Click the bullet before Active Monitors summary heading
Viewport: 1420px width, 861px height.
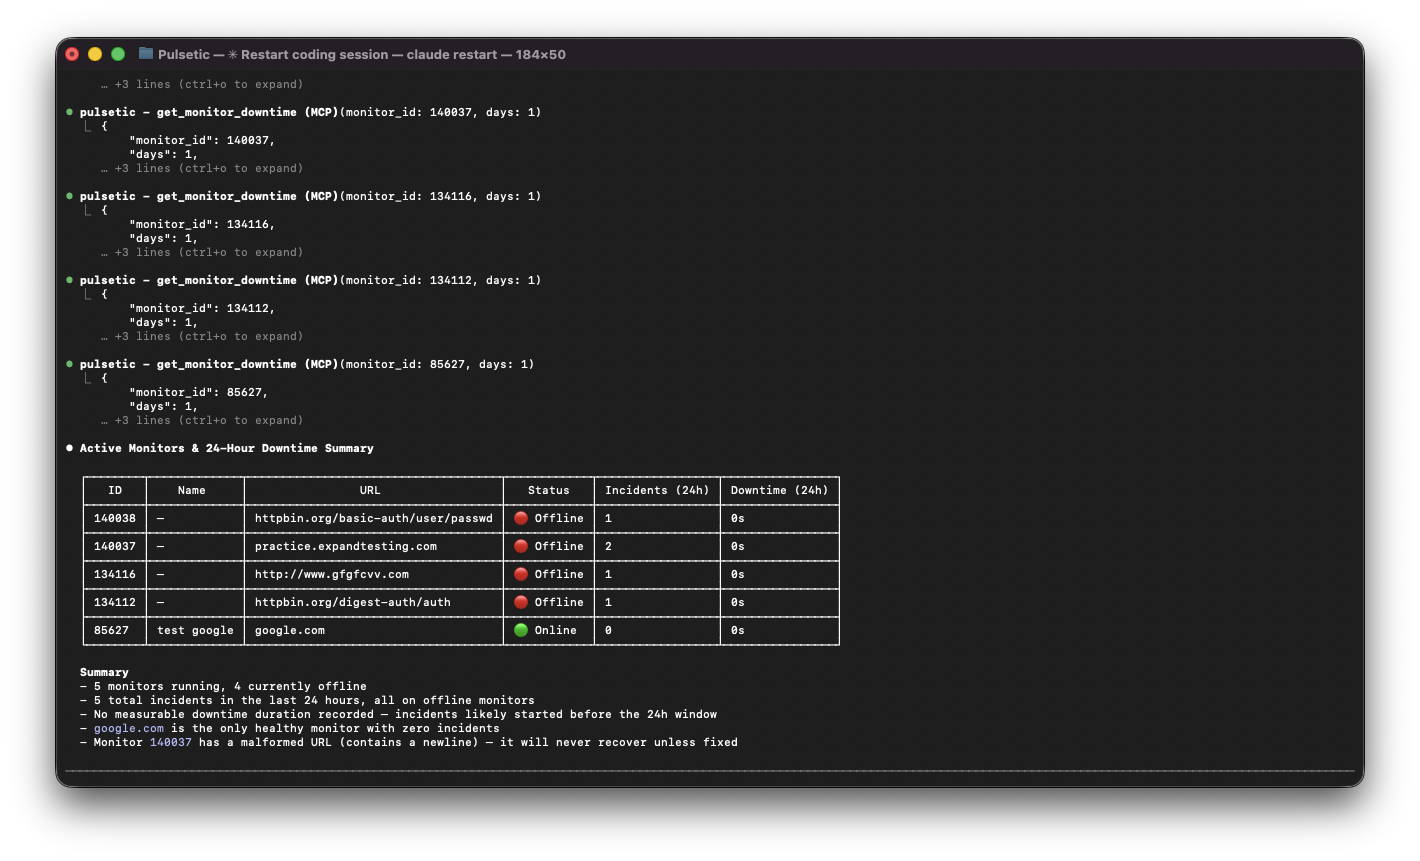68,448
